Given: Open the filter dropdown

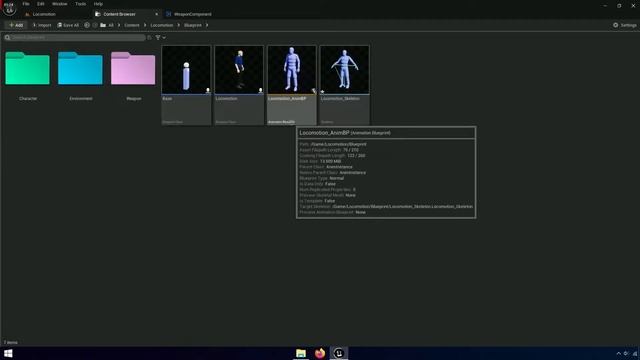Looking at the screenshot, I should [x=160, y=37].
